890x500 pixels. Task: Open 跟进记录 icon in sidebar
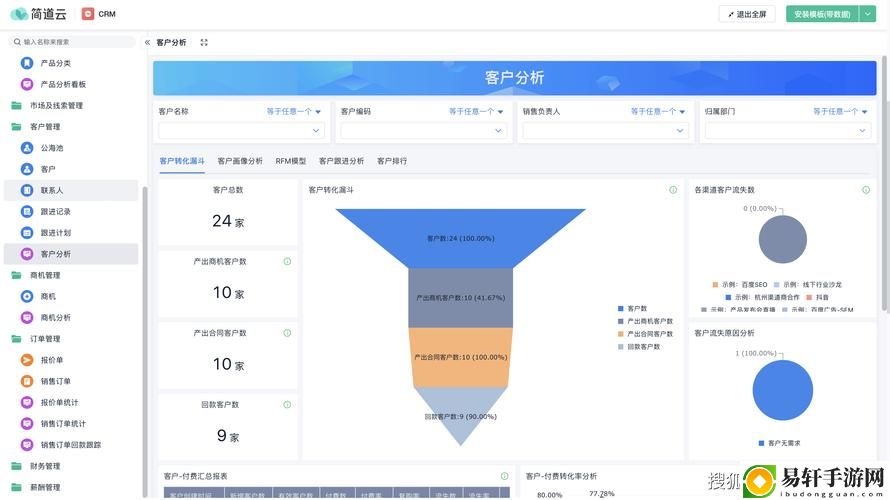pyautogui.click(x=27, y=211)
